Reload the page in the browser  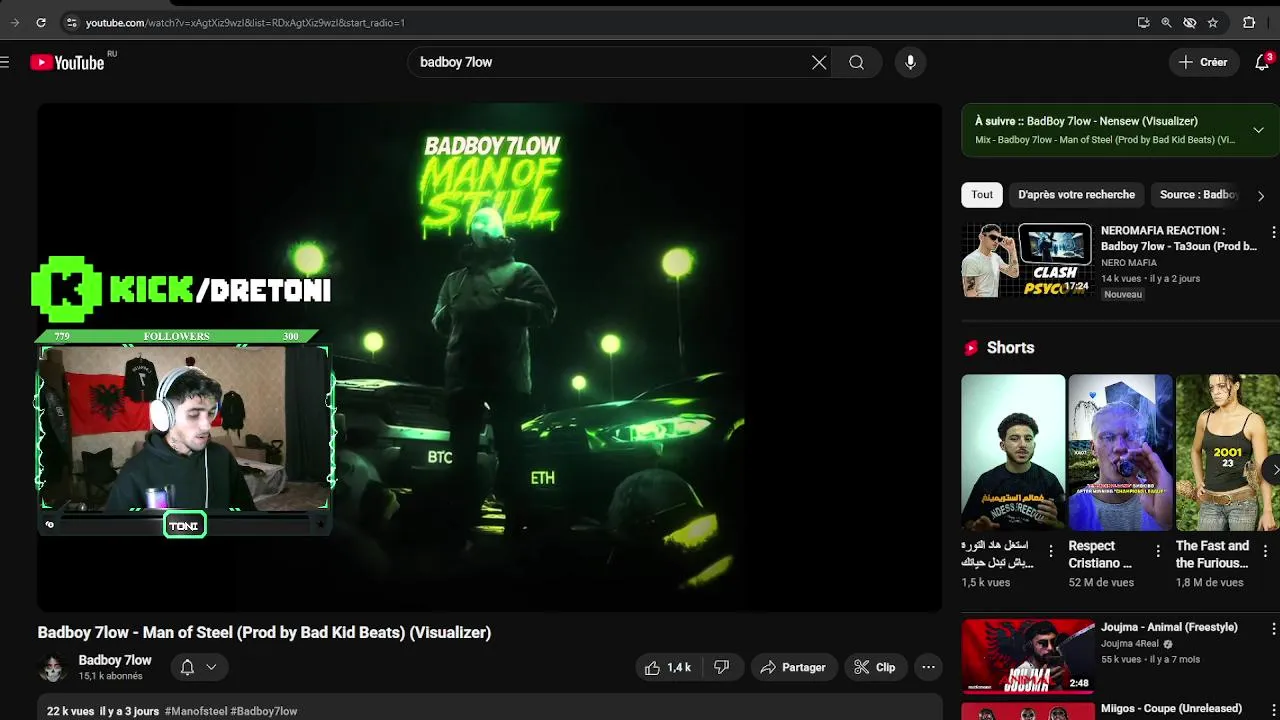pyautogui.click(x=41, y=22)
